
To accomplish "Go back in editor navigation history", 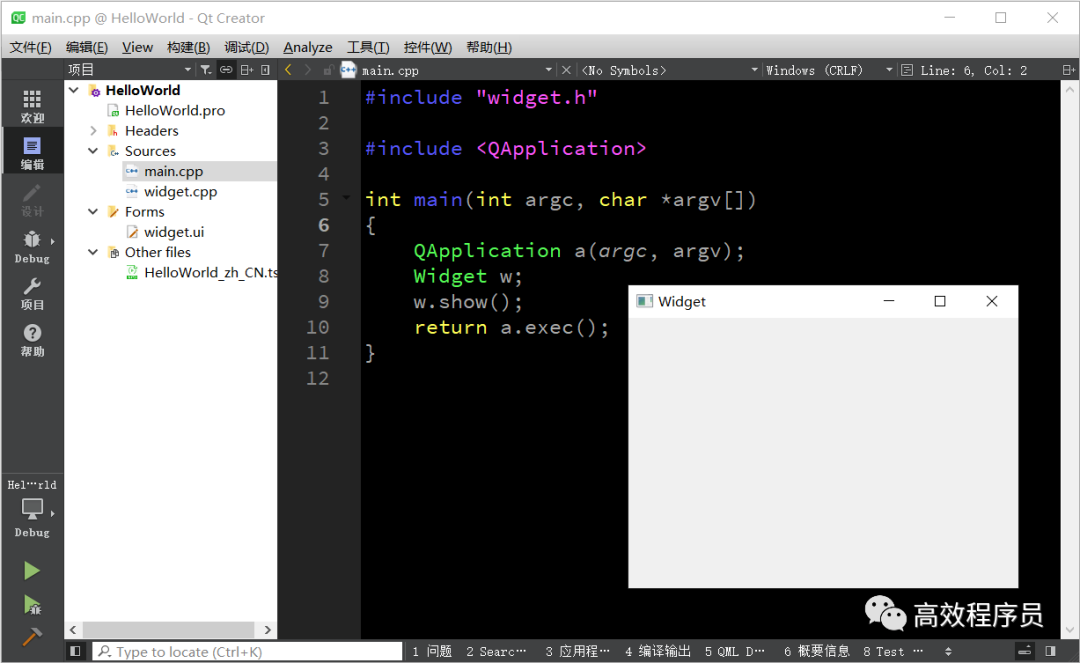I will 288,70.
